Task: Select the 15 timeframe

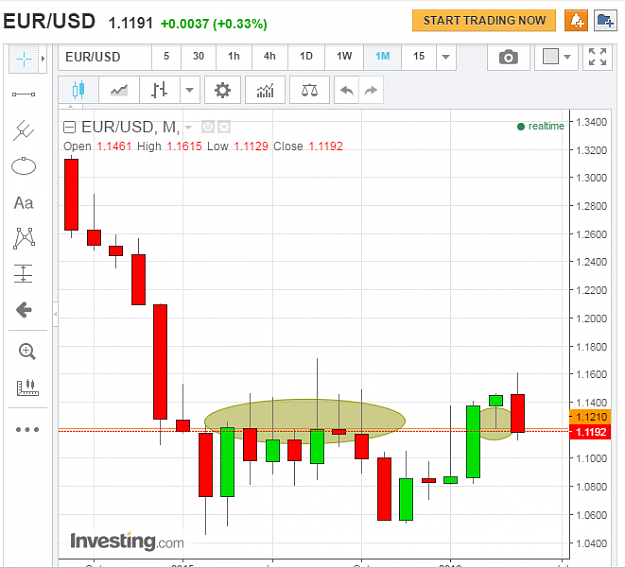Action: point(419,56)
